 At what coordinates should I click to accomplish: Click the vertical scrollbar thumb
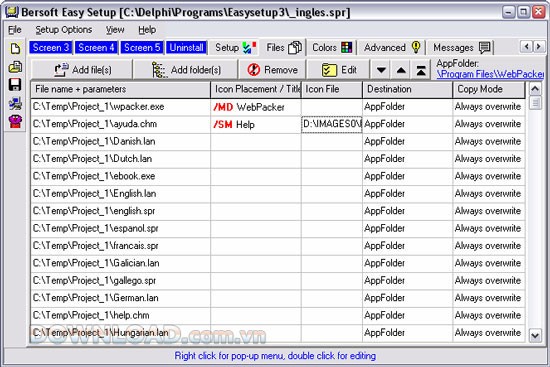[x=535, y=103]
